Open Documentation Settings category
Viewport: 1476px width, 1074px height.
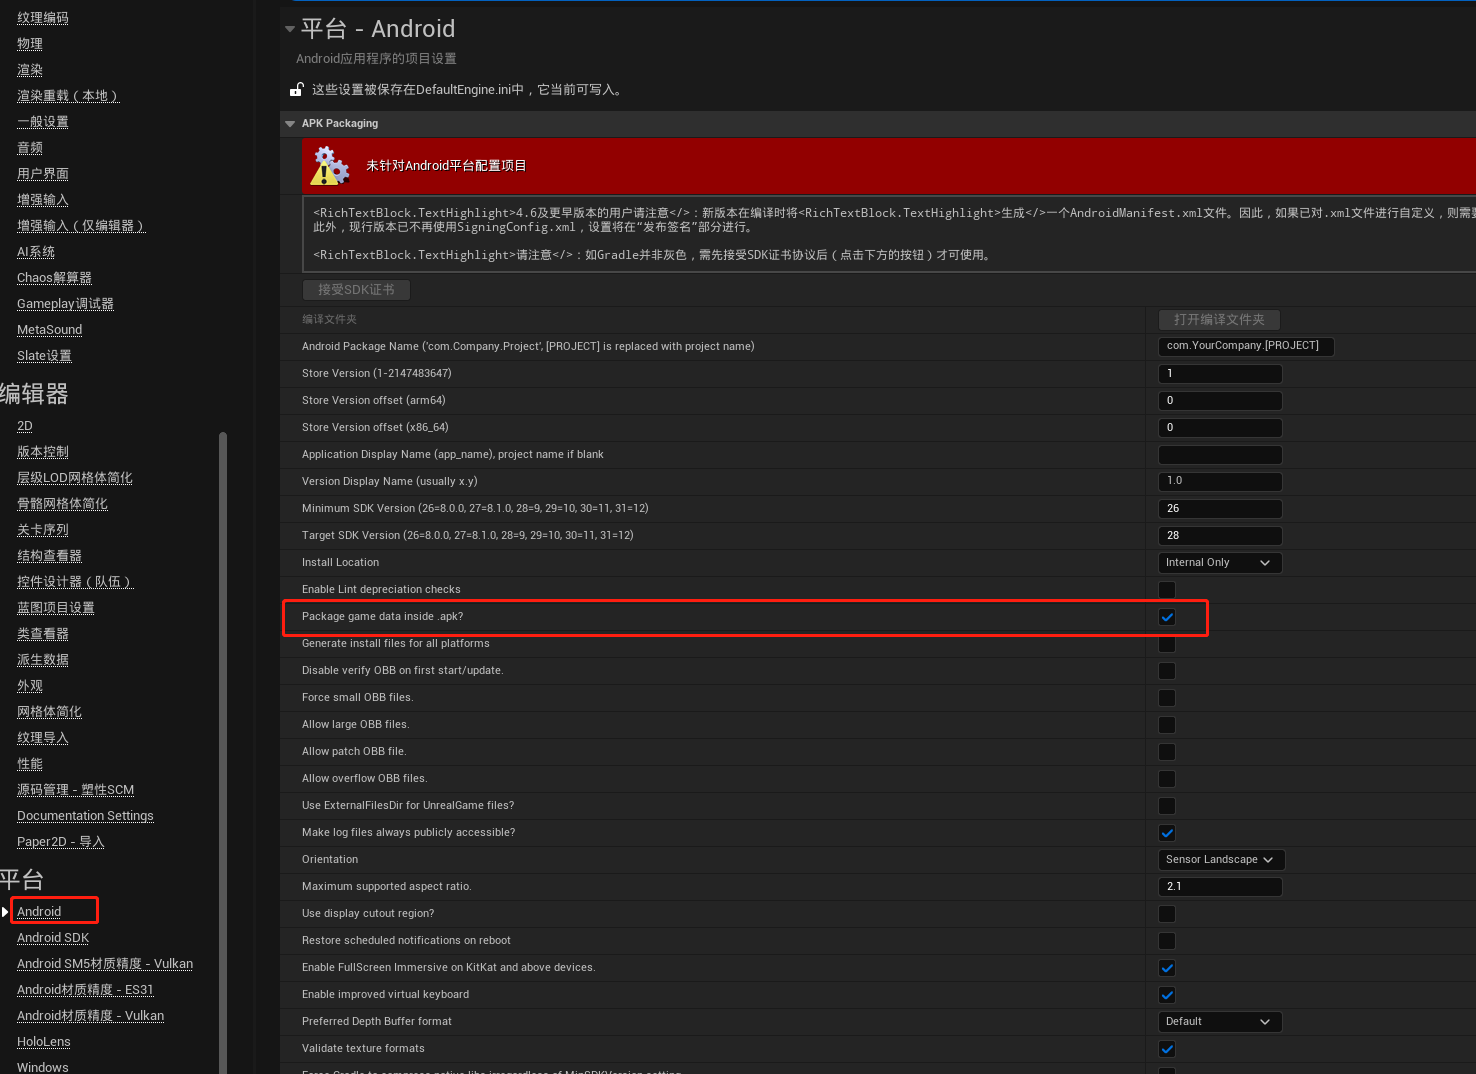[x=85, y=816]
